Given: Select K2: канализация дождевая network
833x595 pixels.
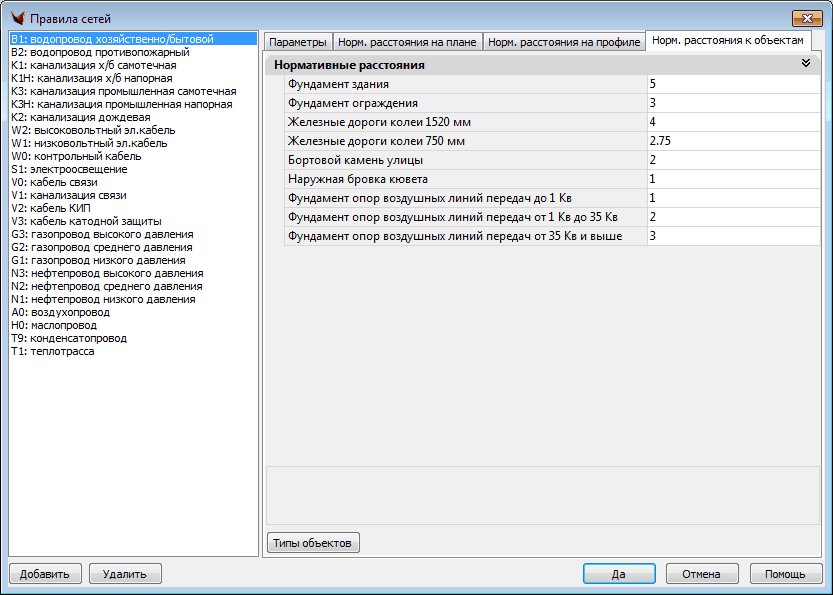Looking at the screenshot, I should coord(80,117).
